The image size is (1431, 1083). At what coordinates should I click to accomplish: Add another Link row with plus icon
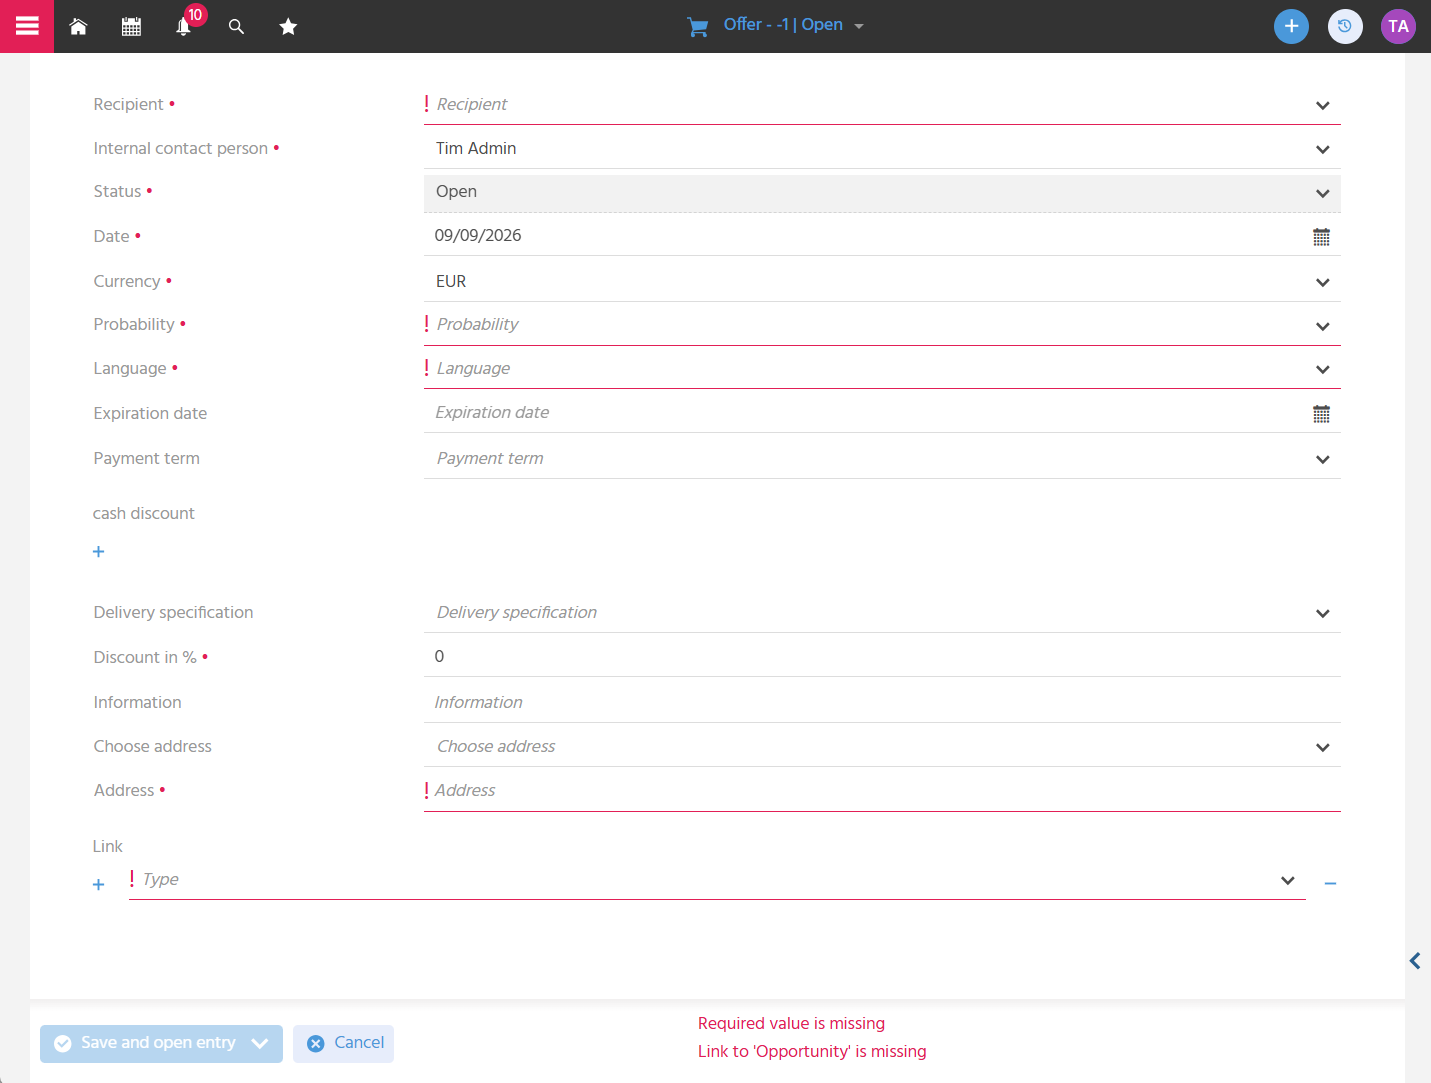click(98, 885)
